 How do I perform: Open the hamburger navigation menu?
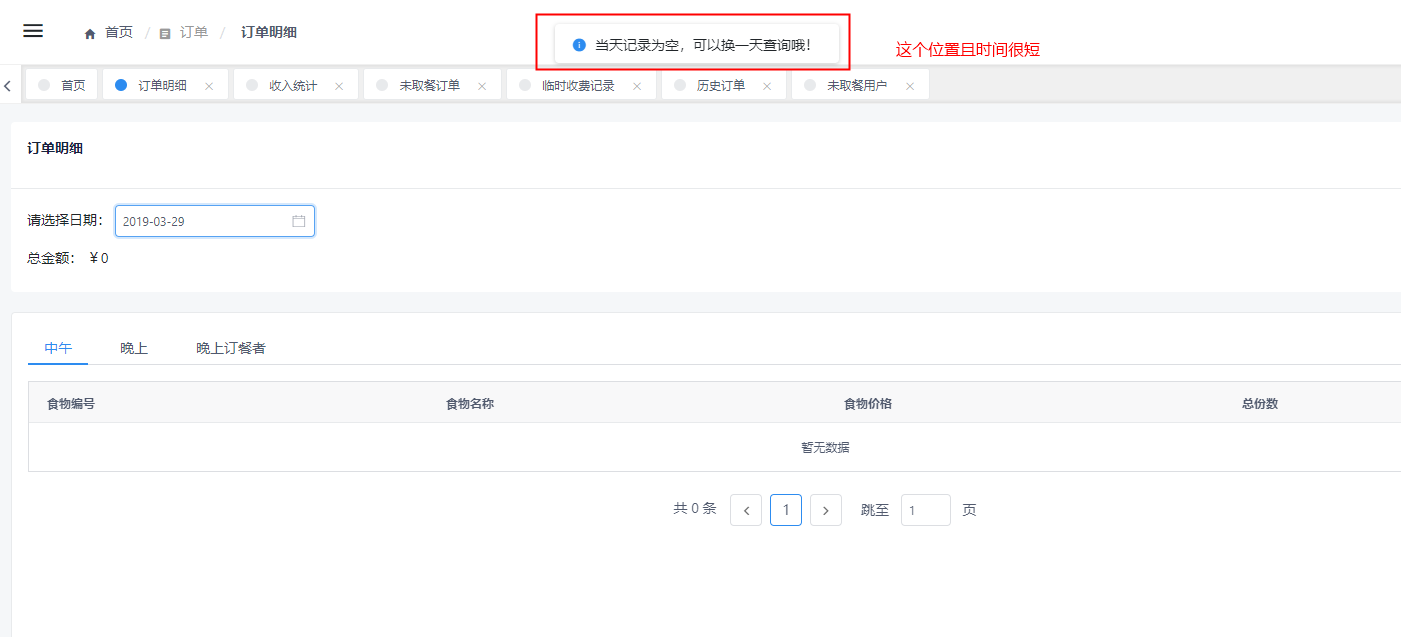[x=33, y=30]
